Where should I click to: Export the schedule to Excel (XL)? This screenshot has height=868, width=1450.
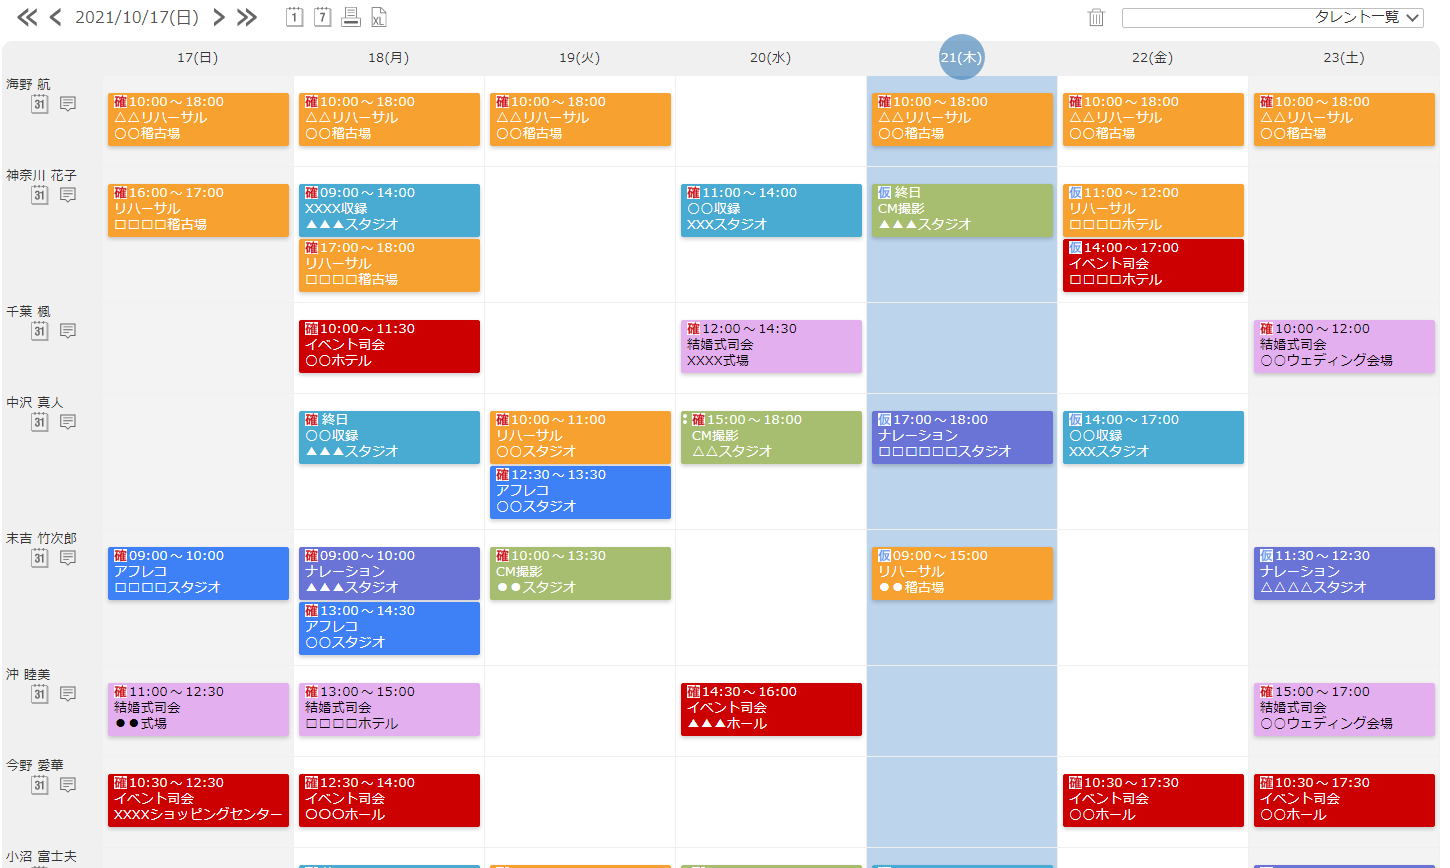378,17
